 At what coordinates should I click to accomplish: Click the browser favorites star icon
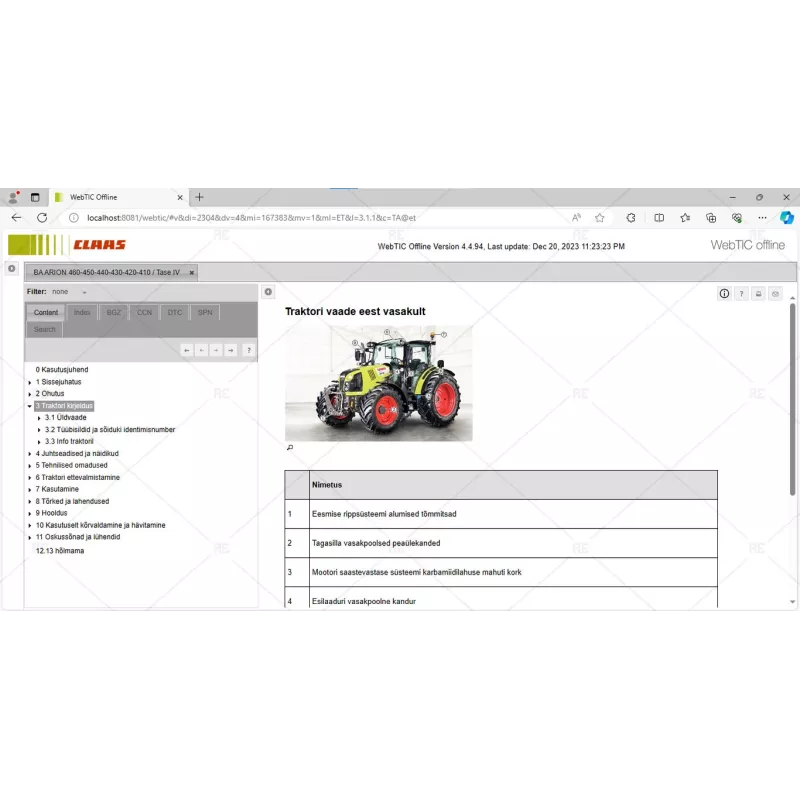coord(598,217)
